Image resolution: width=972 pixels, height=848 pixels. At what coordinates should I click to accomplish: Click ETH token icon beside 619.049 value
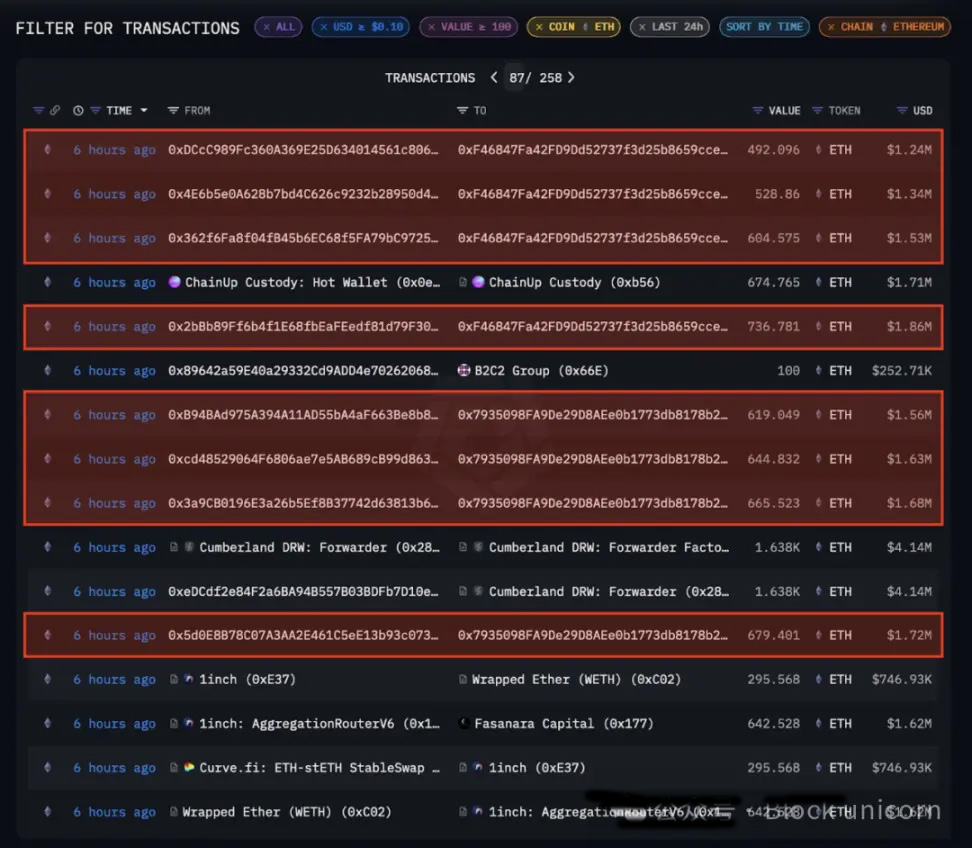point(819,415)
